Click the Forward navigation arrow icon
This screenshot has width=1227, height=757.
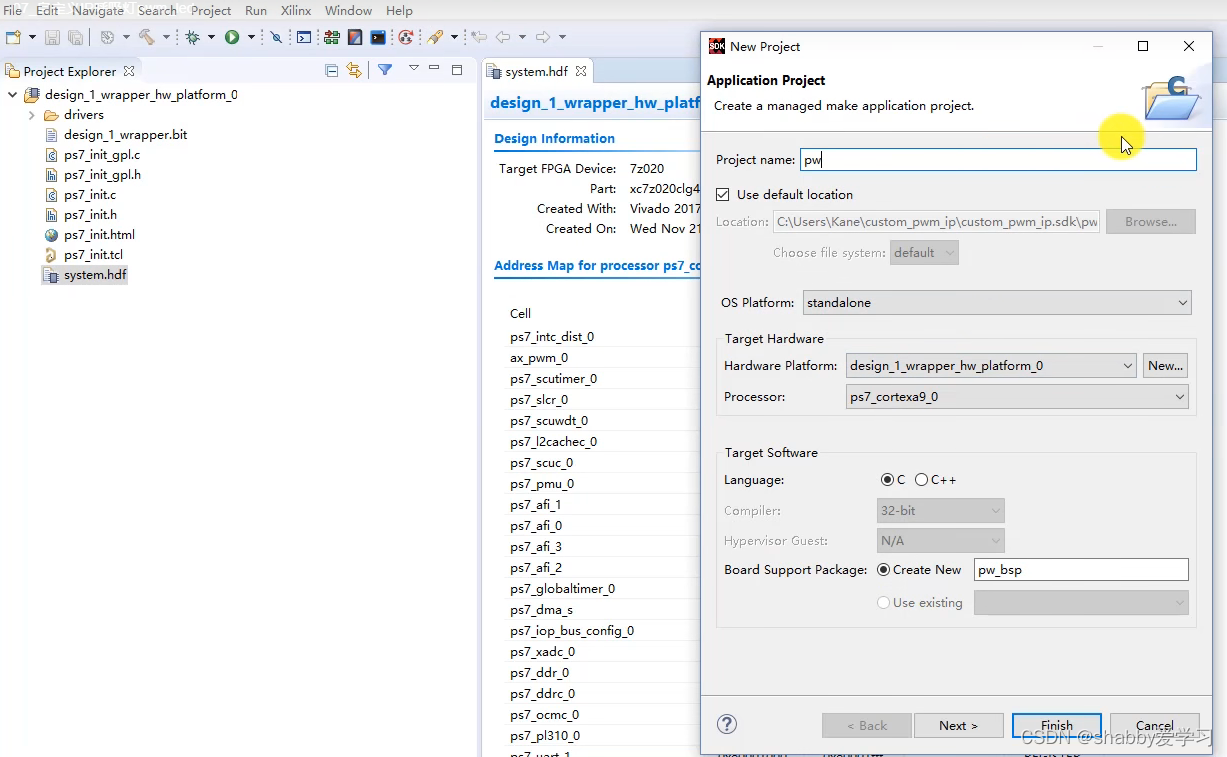543,37
